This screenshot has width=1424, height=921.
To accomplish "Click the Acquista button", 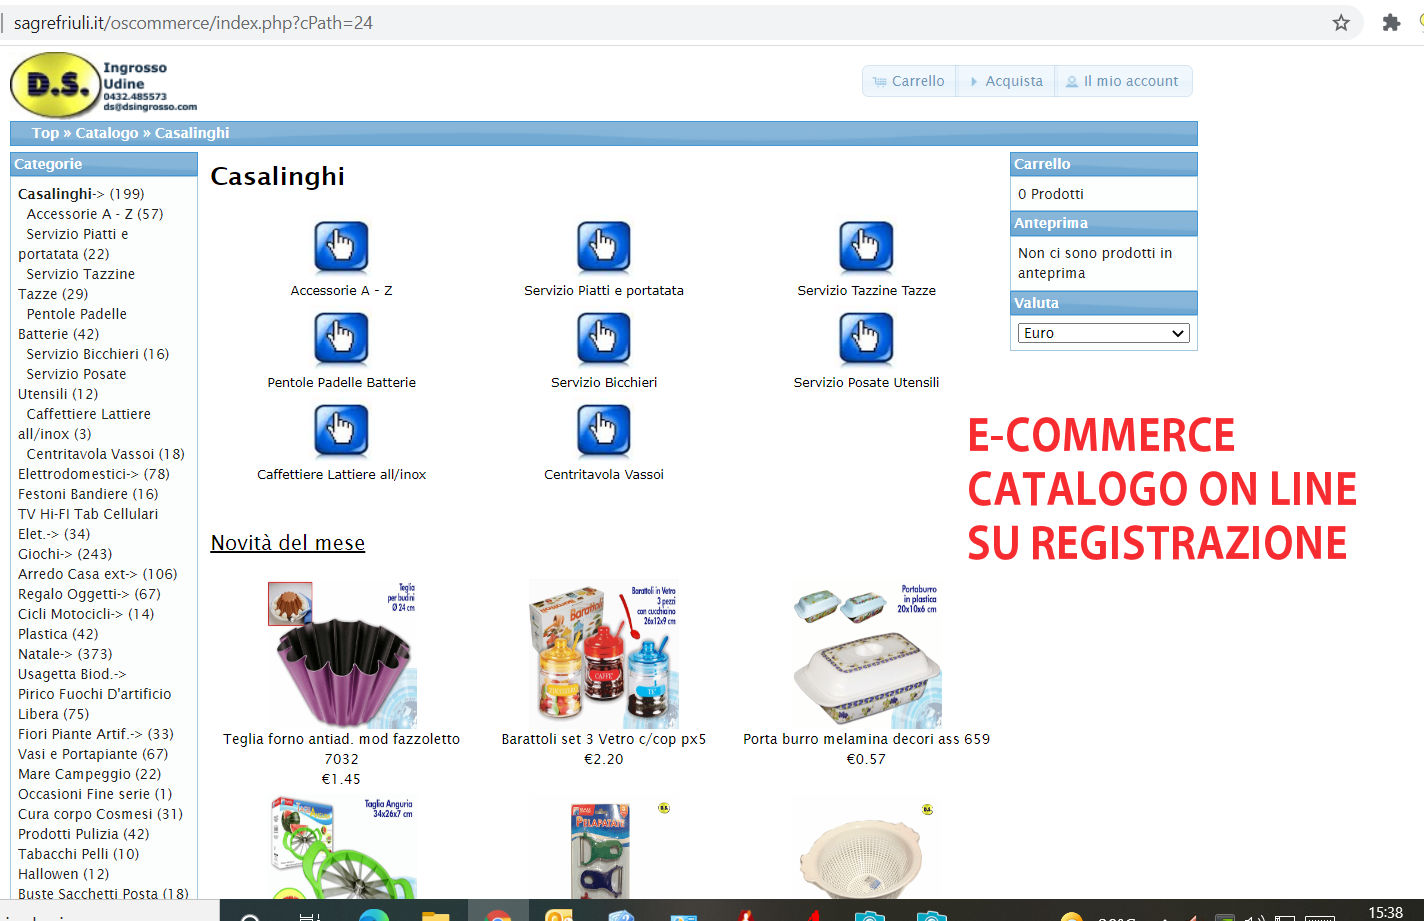I will click(x=1006, y=81).
